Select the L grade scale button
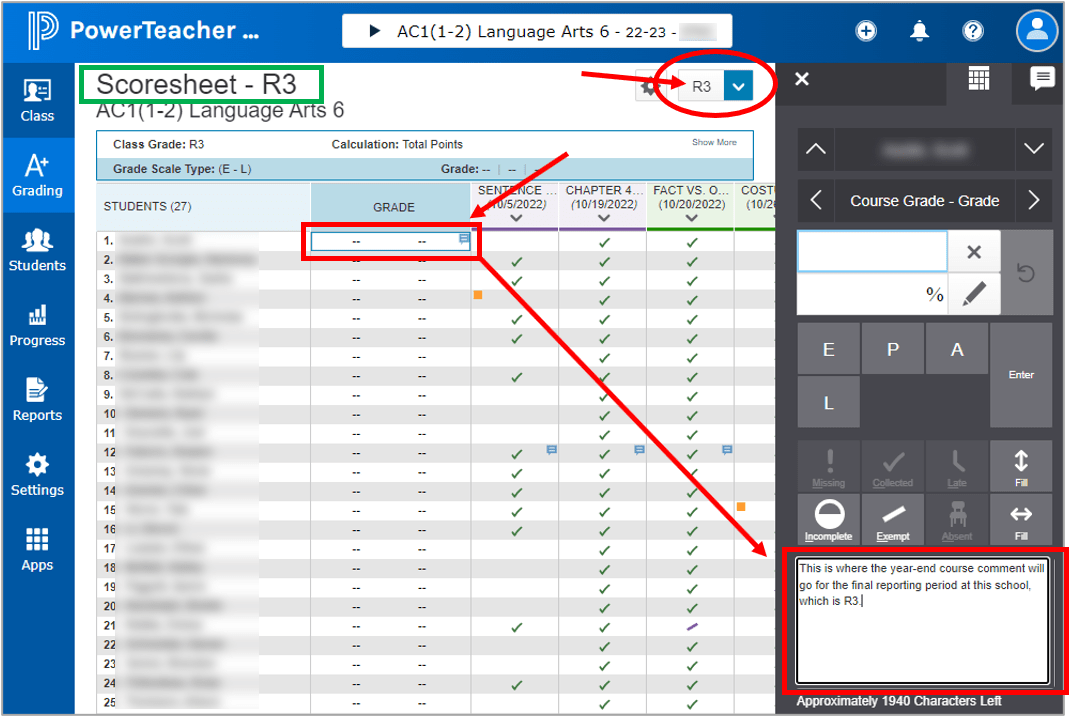The height and width of the screenshot is (721, 1073). click(x=829, y=401)
